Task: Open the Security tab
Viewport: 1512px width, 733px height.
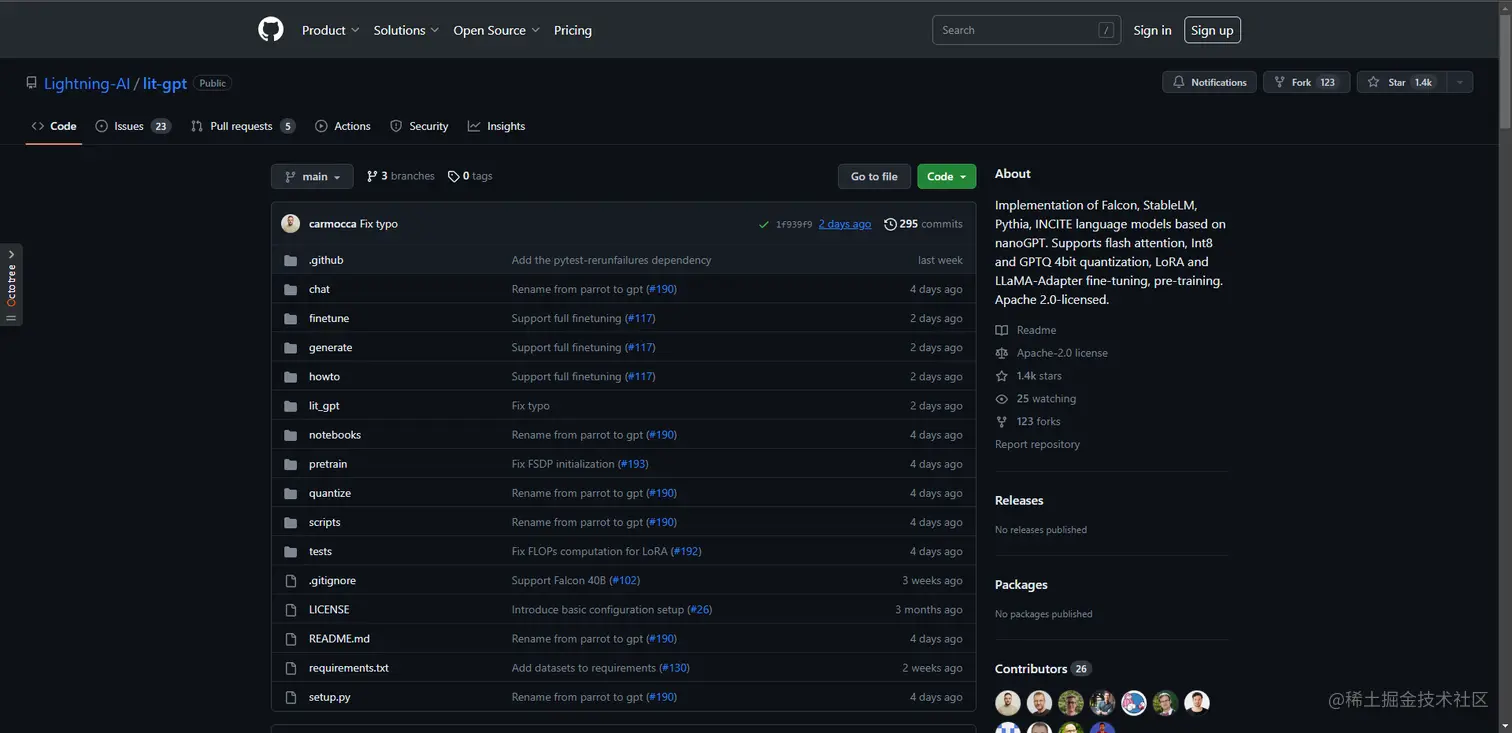Action: click(419, 126)
